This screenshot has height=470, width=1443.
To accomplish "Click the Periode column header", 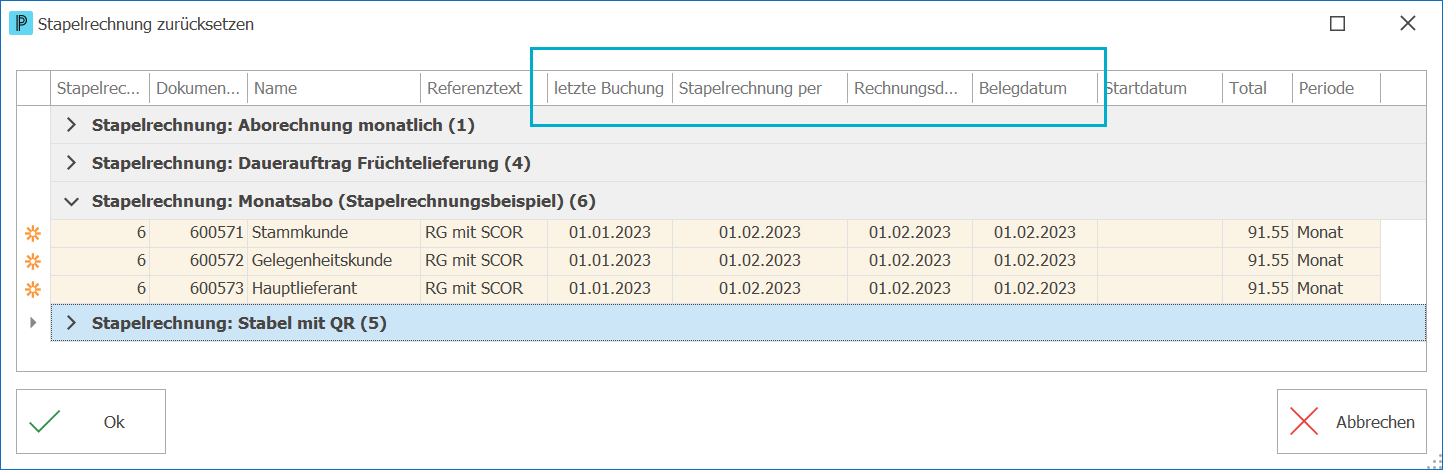I will pos(1336,88).
